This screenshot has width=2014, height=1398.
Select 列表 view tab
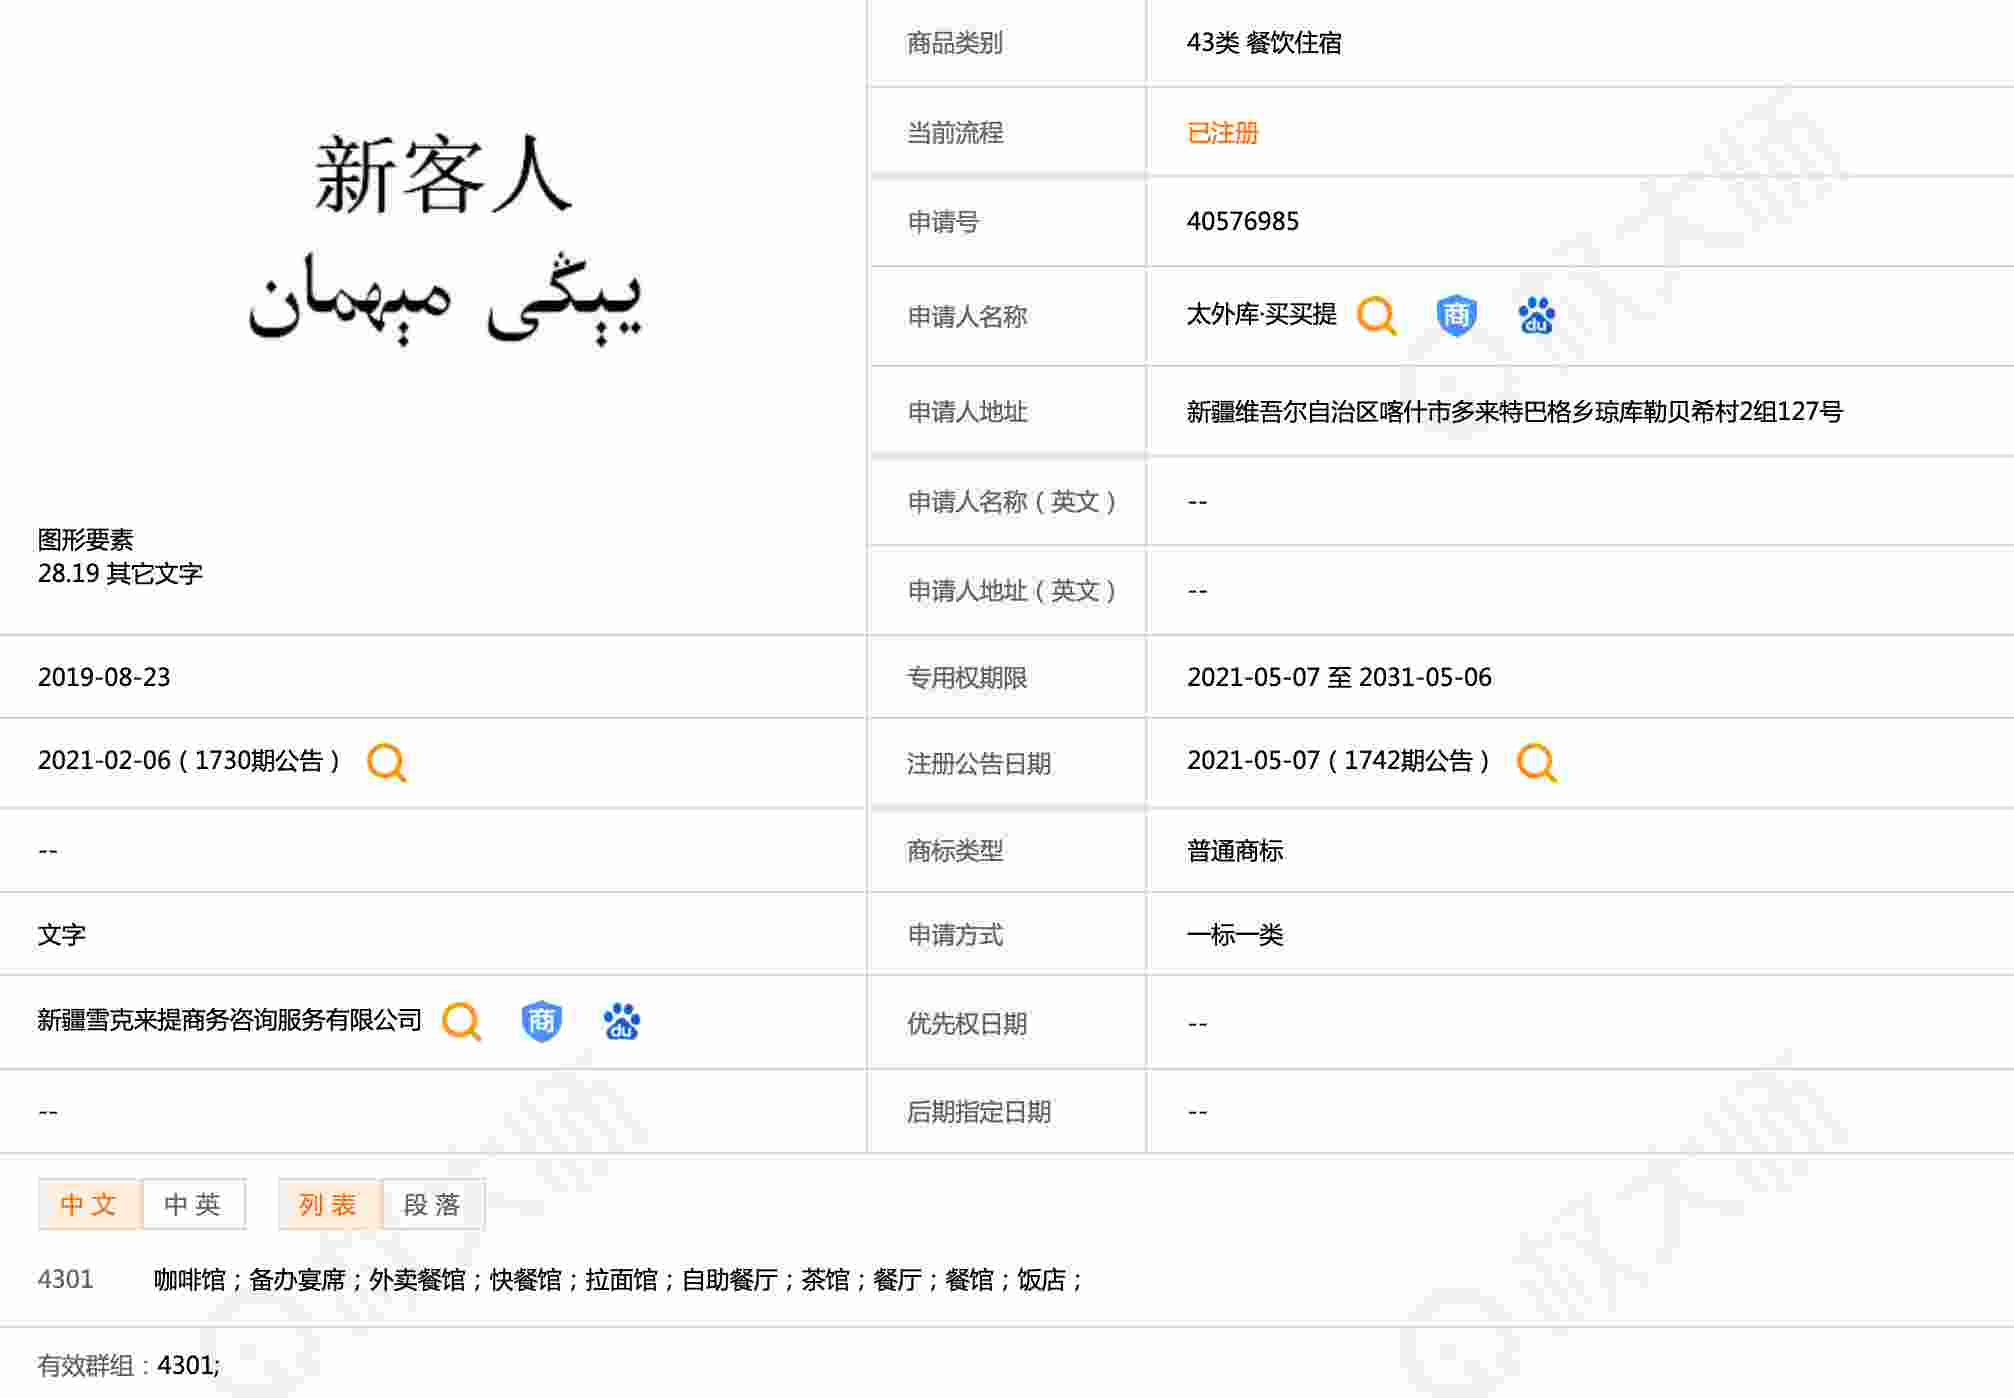coord(328,1204)
